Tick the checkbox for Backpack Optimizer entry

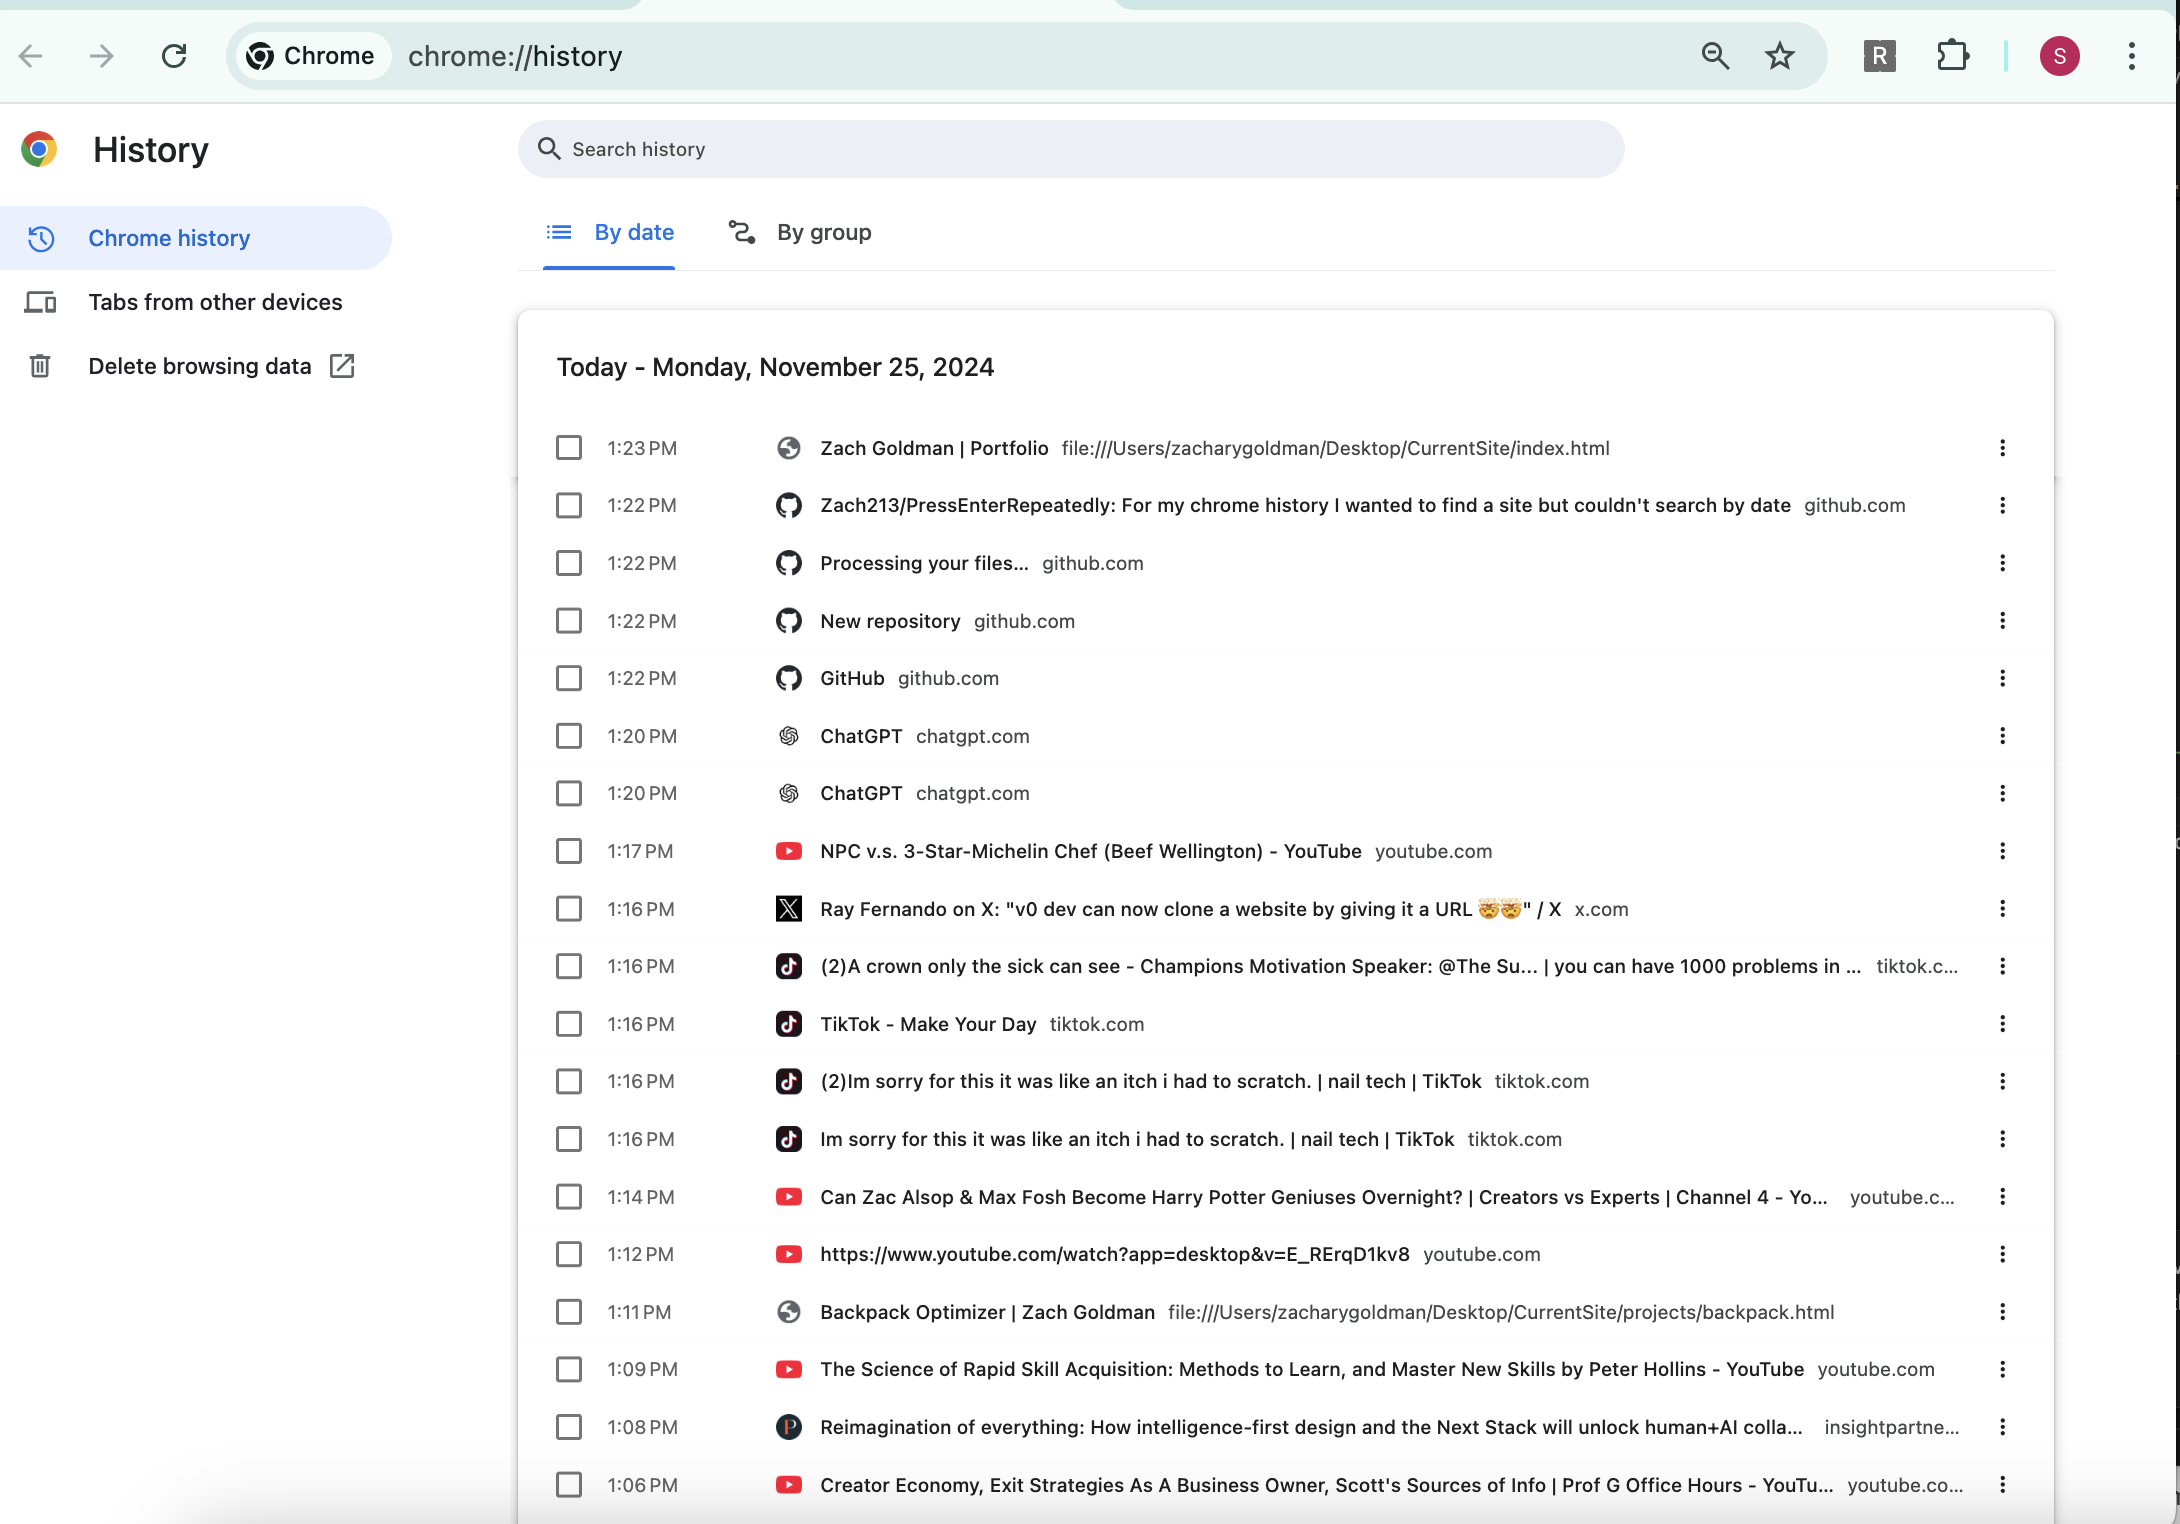tap(569, 1312)
